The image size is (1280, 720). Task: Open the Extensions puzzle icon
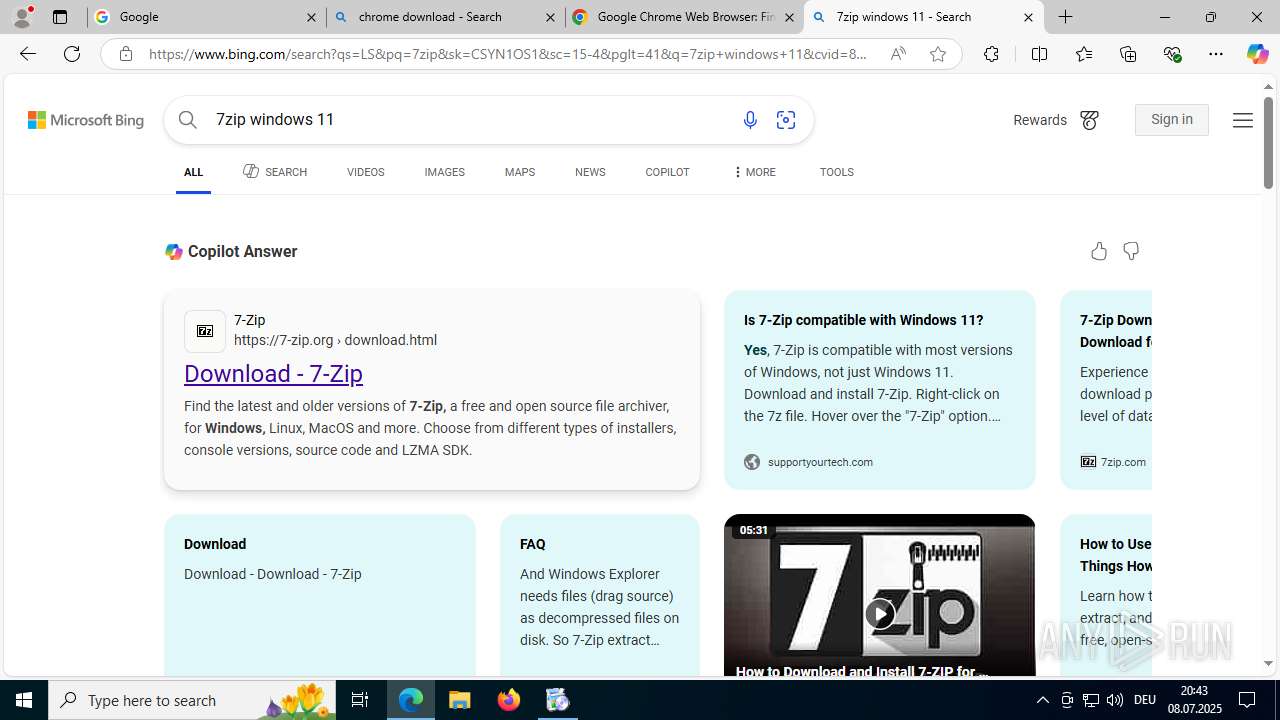(x=991, y=54)
